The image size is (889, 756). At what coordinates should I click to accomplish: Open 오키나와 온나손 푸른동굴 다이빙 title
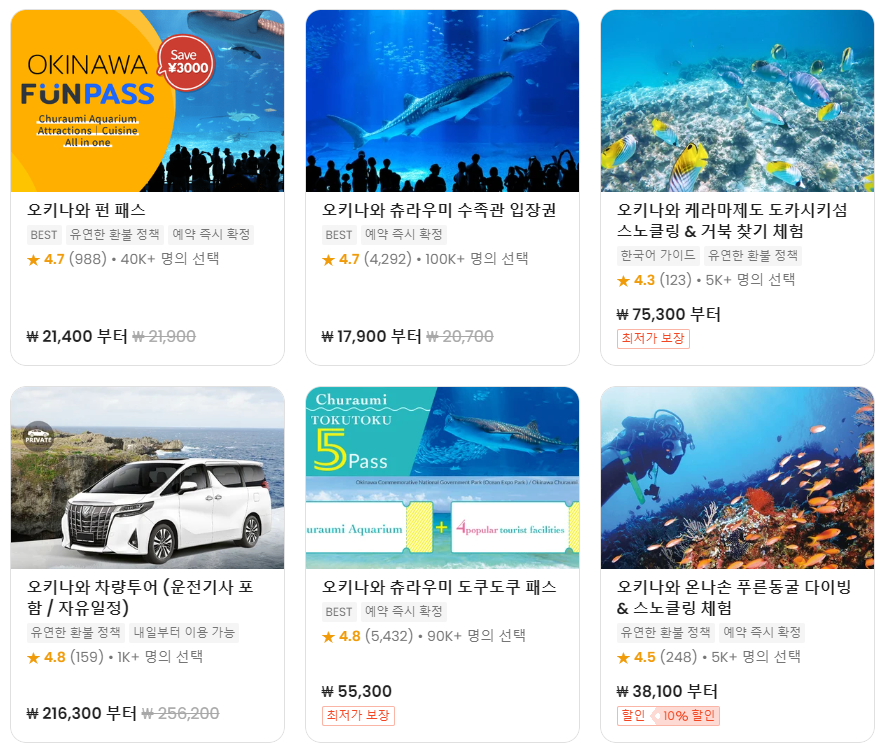click(x=734, y=597)
